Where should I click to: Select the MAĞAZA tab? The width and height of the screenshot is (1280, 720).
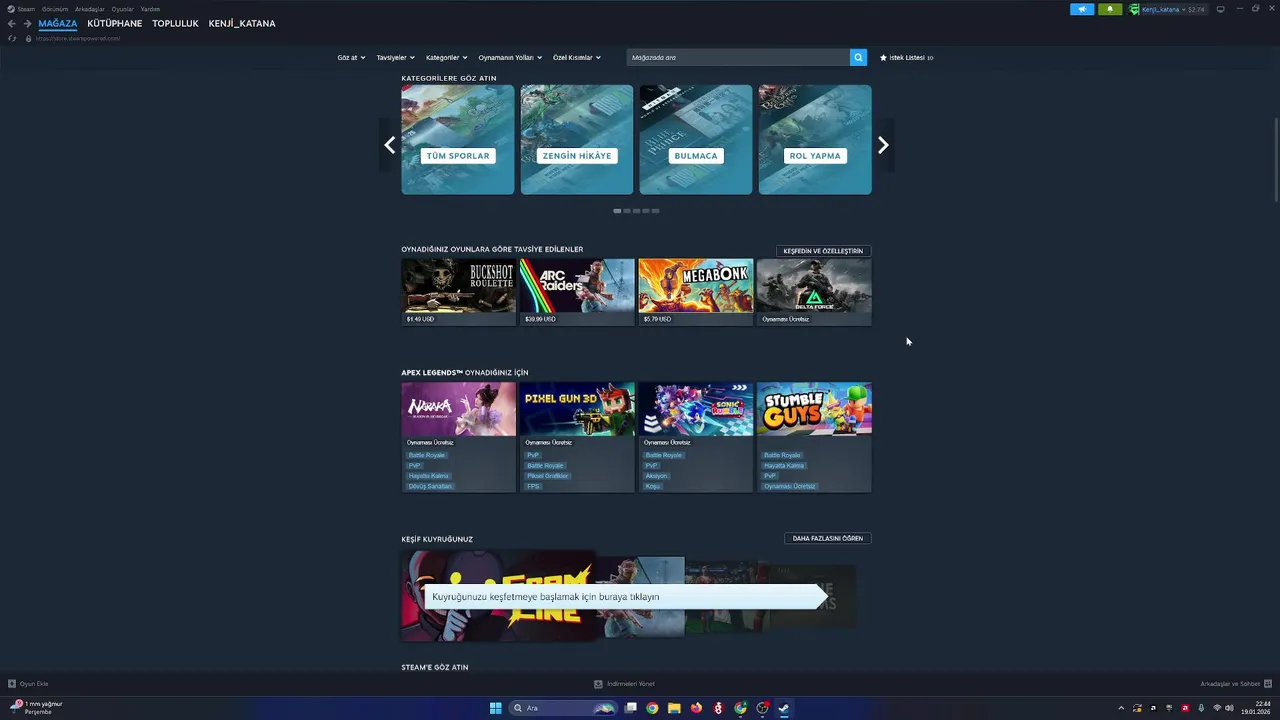tap(57, 23)
